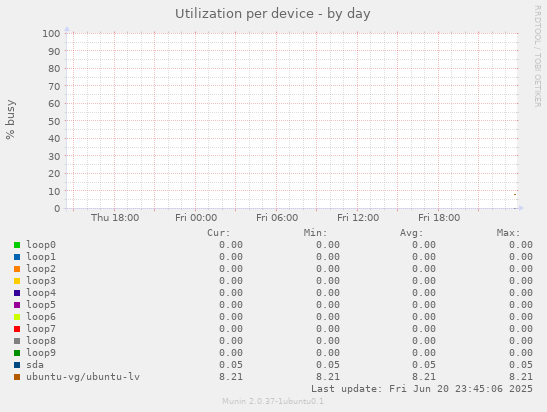Click the sda navy color swatch

point(17,365)
